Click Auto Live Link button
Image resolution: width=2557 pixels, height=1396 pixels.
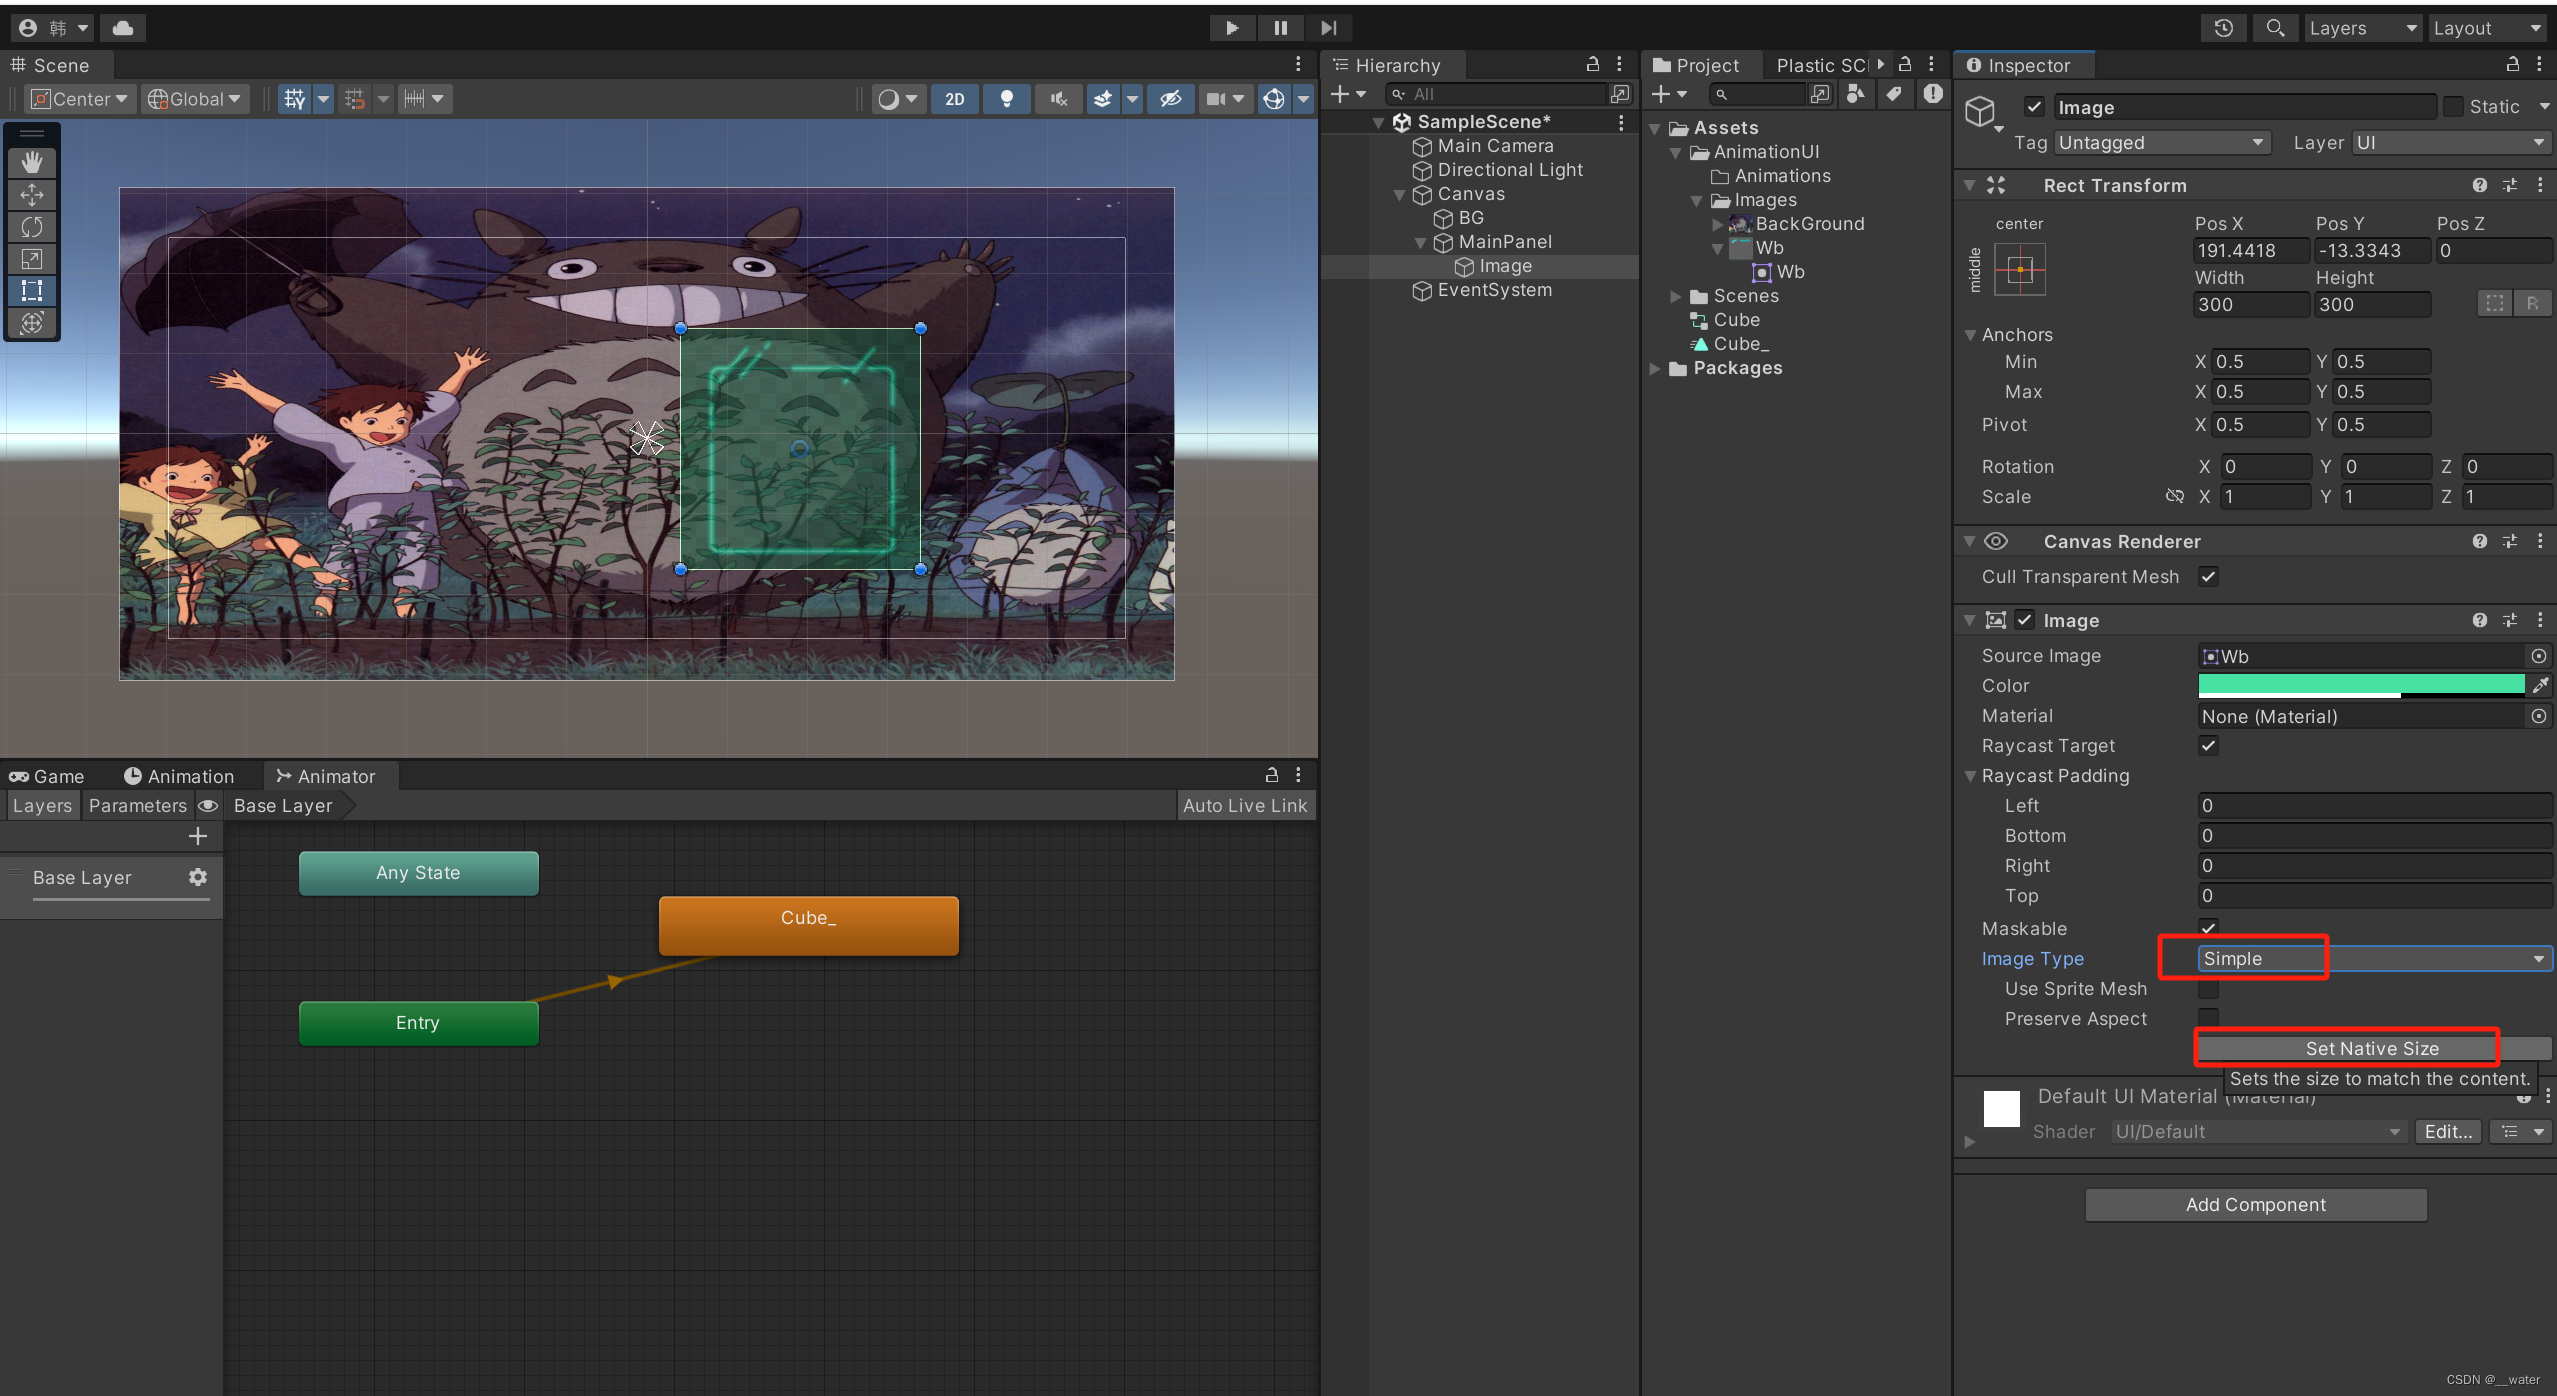(x=1245, y=806)
